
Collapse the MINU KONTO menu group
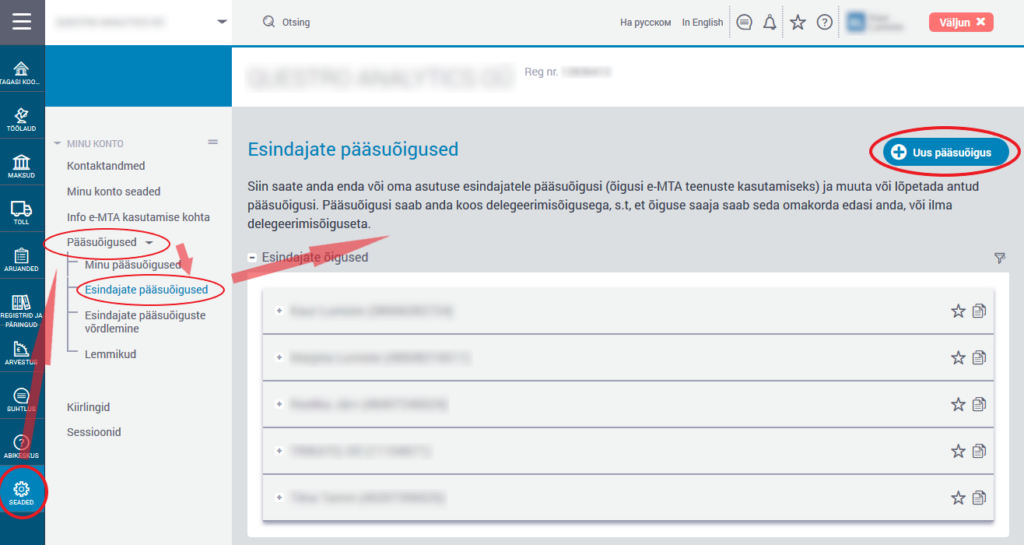point(57,144)
